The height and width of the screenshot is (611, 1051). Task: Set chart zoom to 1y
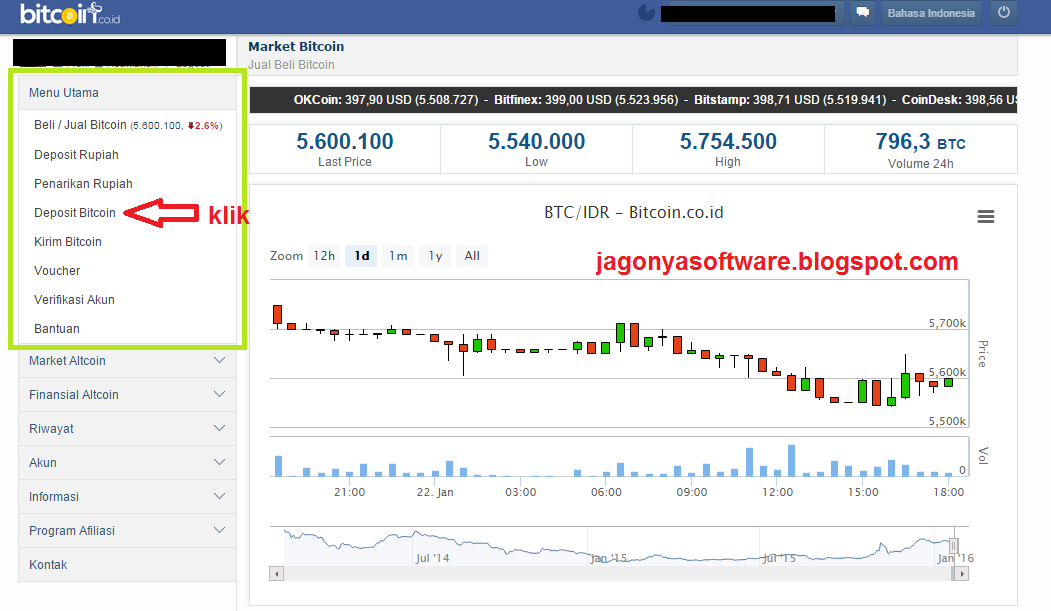click(436, 256)
